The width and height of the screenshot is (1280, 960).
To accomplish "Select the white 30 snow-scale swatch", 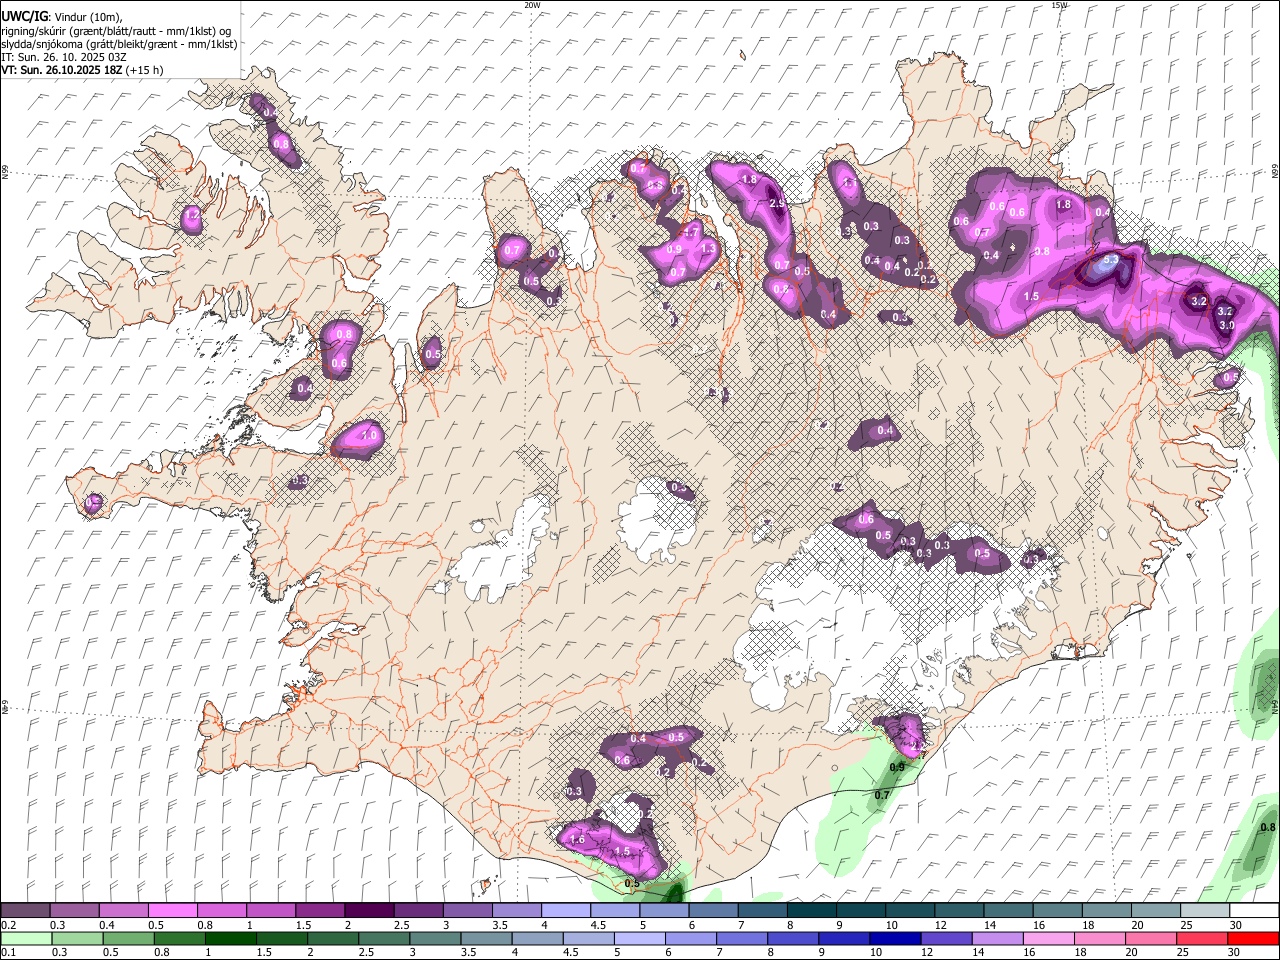I will [1254, 911].
